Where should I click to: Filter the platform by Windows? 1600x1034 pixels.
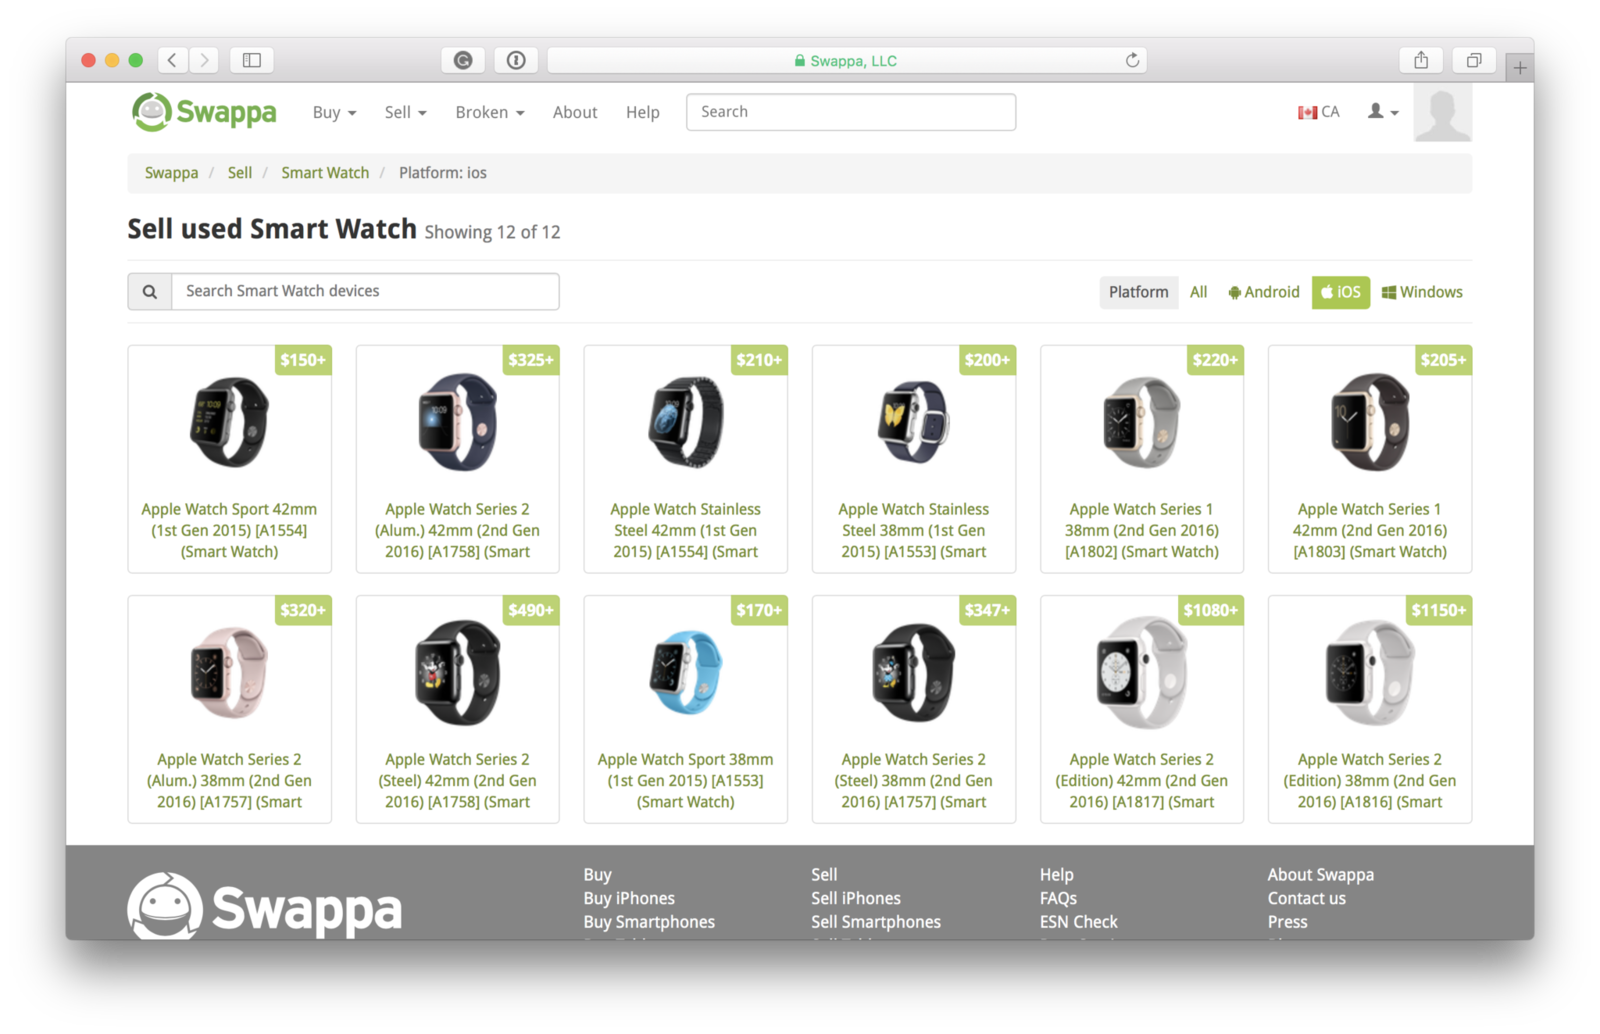point(1422,292)
